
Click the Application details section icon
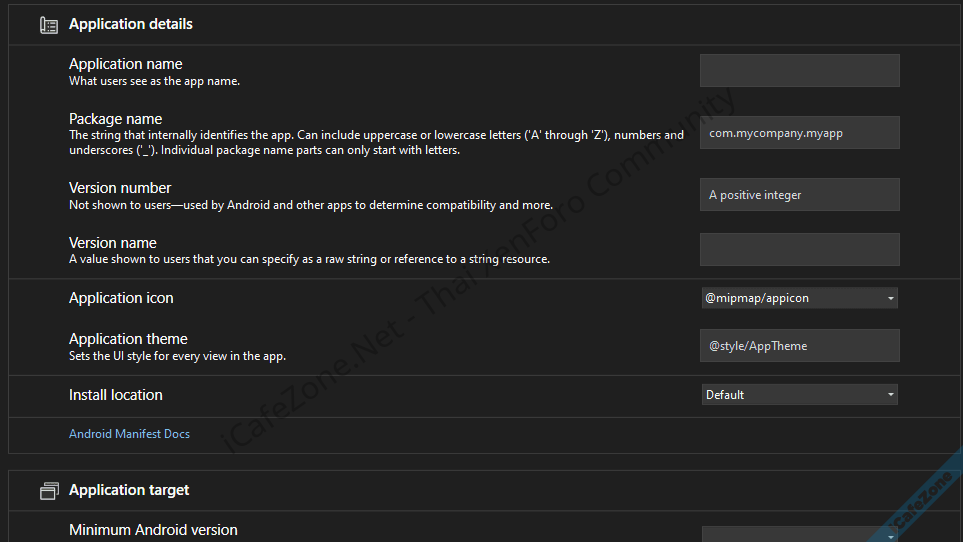coord(48,25)
